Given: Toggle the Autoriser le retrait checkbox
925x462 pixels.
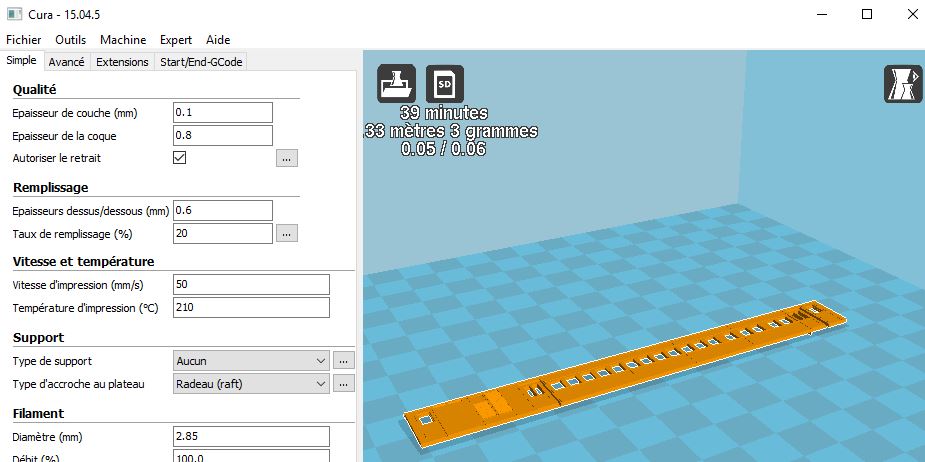Looking at the screenshot, I should coord(179,158).
